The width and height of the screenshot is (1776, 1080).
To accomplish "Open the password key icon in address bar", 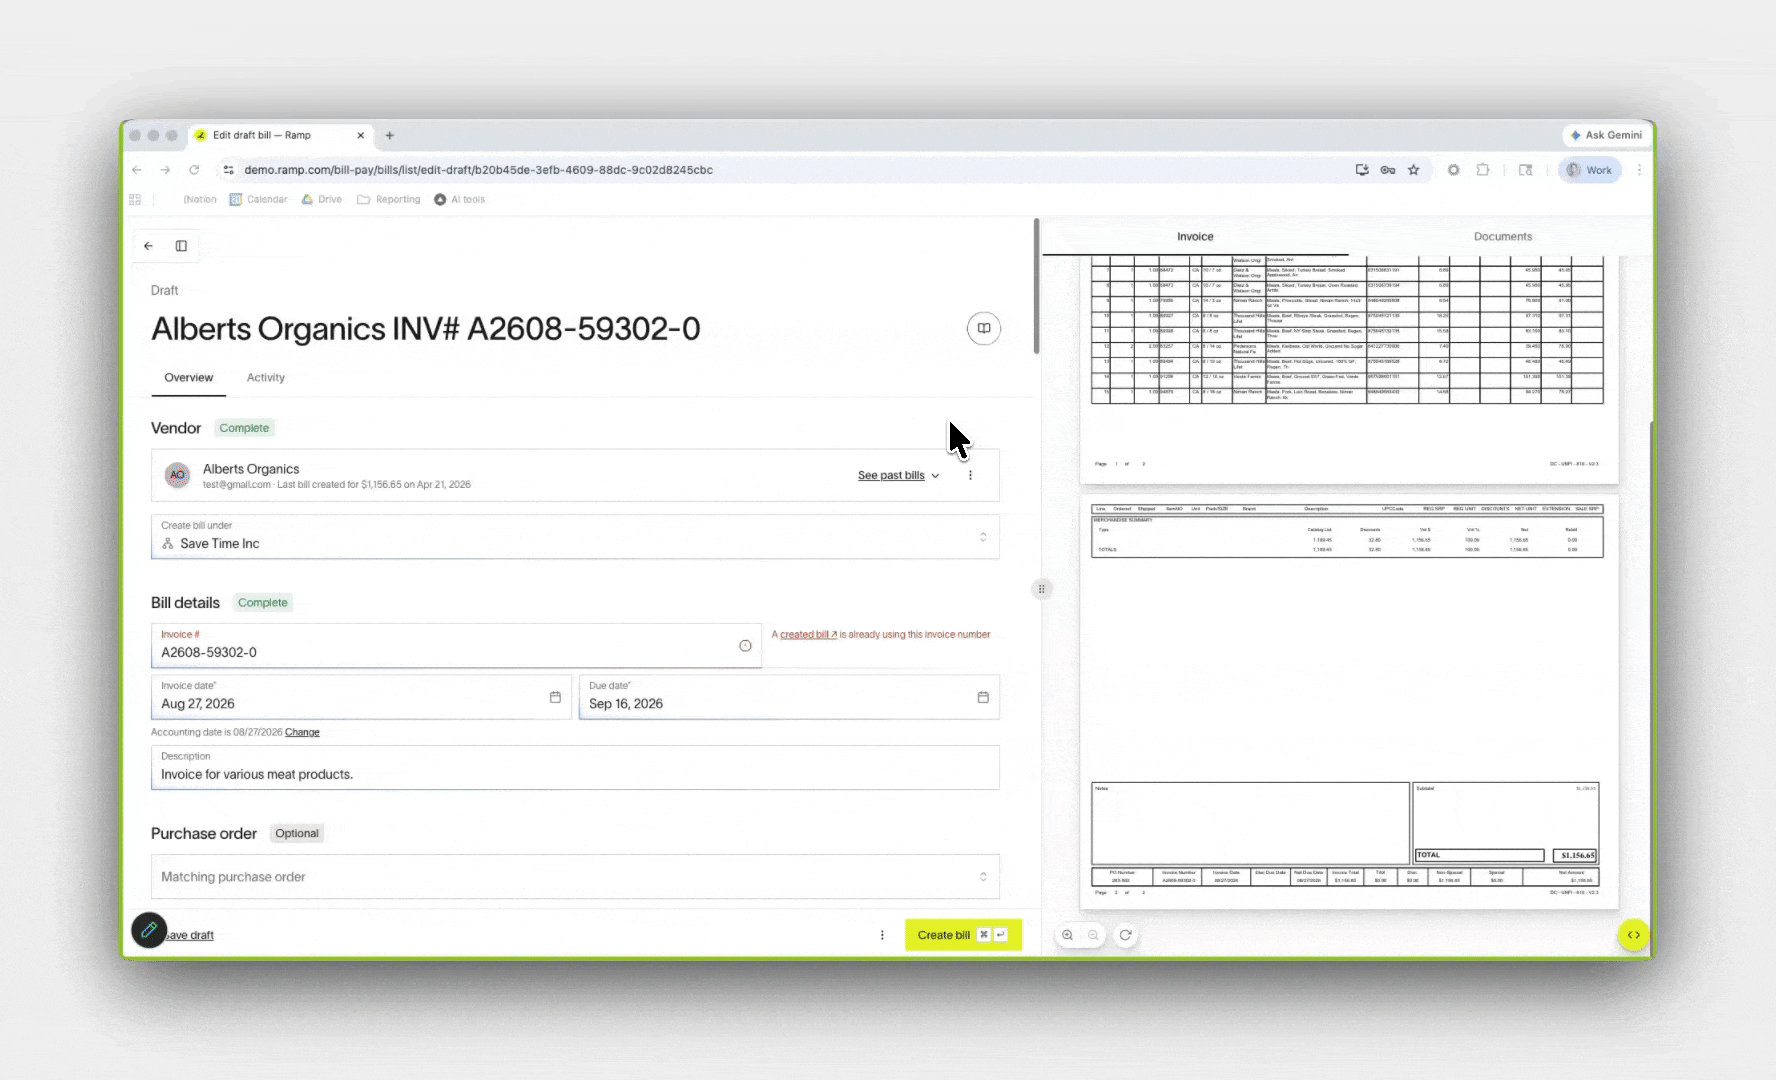I will tap(1388, 170).
